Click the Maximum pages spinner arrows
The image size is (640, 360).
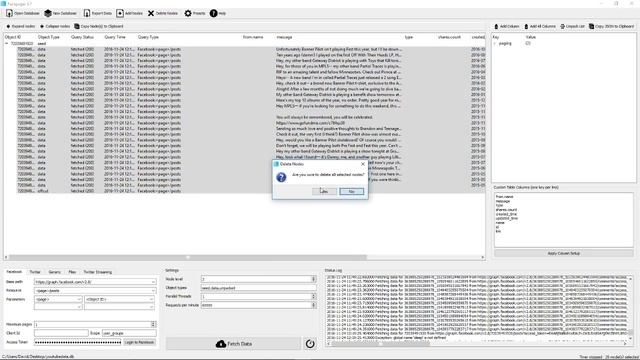pyautogui.click(x=153, y=324)
